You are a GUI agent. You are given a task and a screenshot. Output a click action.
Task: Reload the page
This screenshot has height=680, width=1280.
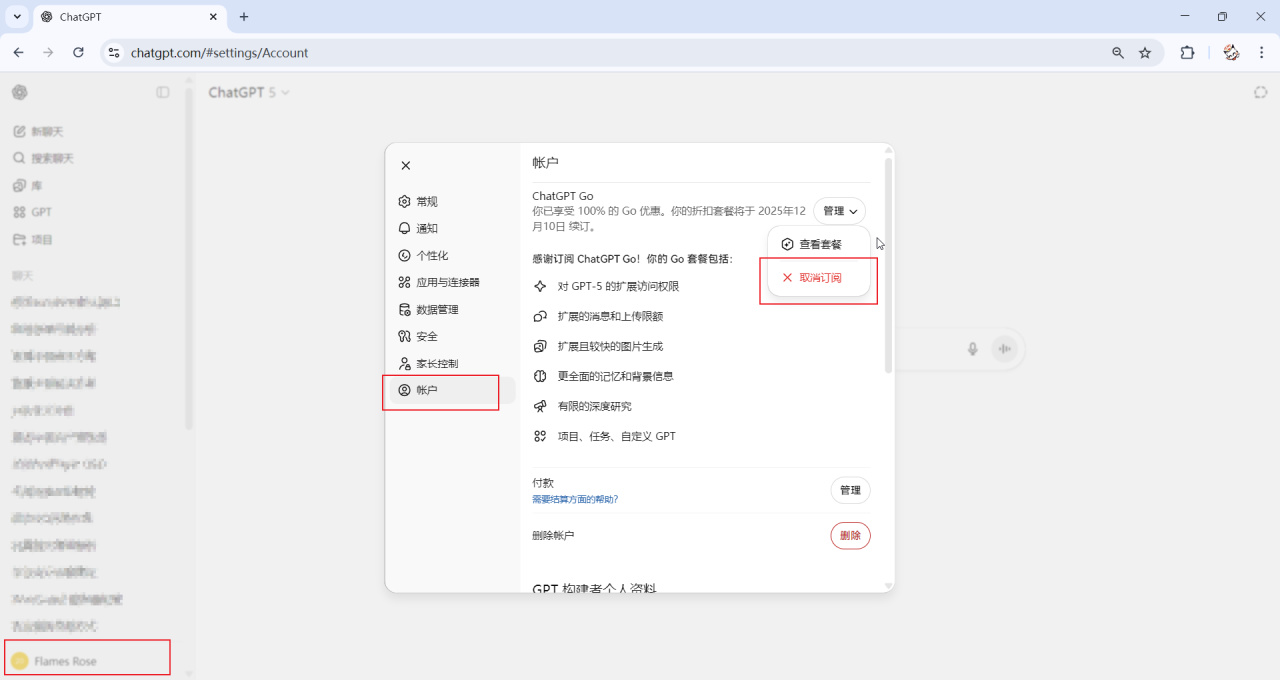78,53
